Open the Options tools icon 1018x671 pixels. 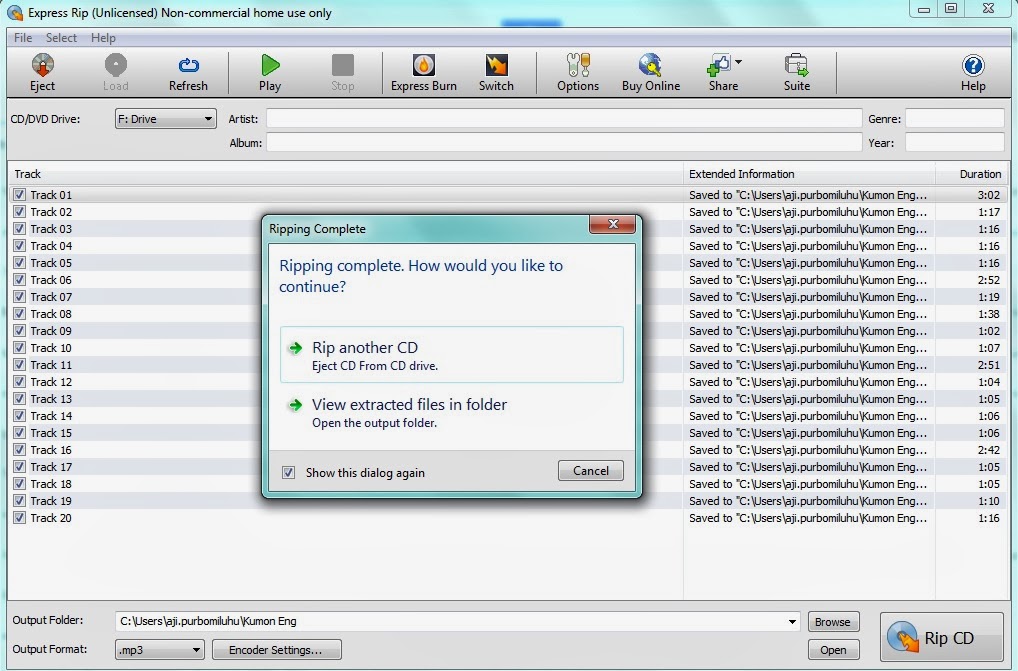(x=578, y=66)
